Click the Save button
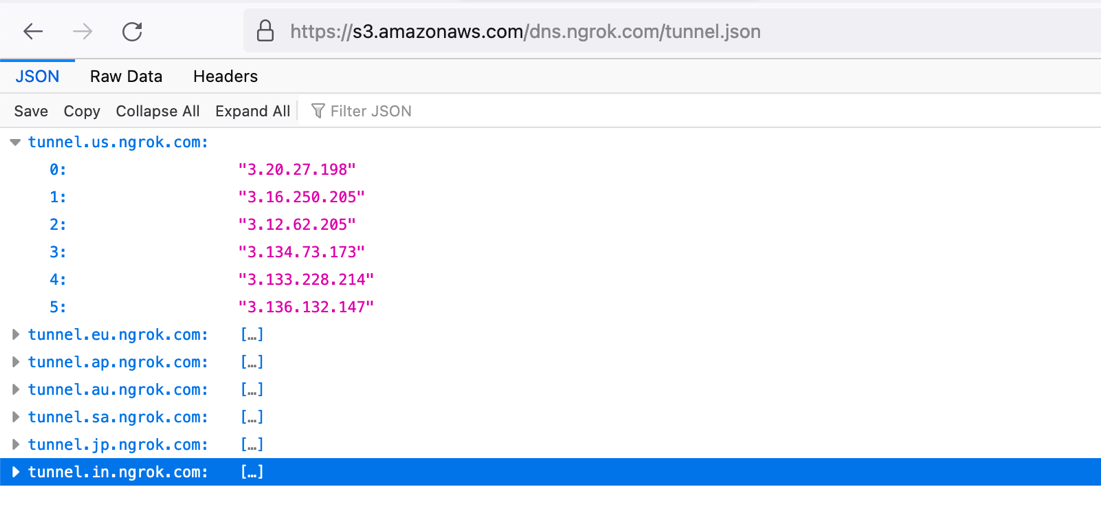Viewport: 1101px width, 505px height. point(31,111)
